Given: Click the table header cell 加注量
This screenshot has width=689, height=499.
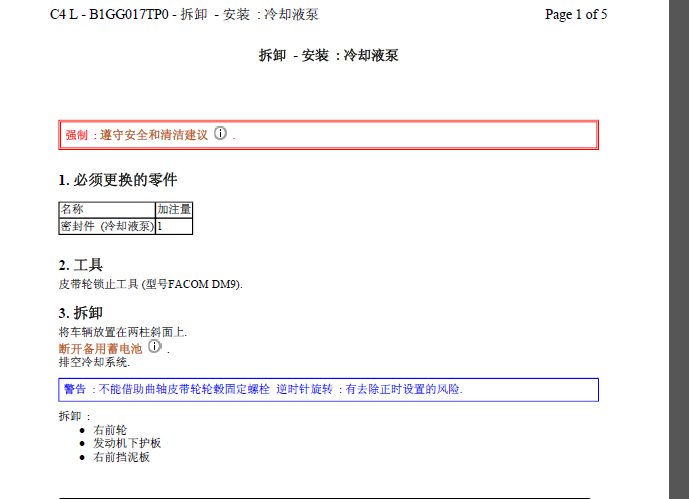Looking at the screenshot, I should click(174, 210).
